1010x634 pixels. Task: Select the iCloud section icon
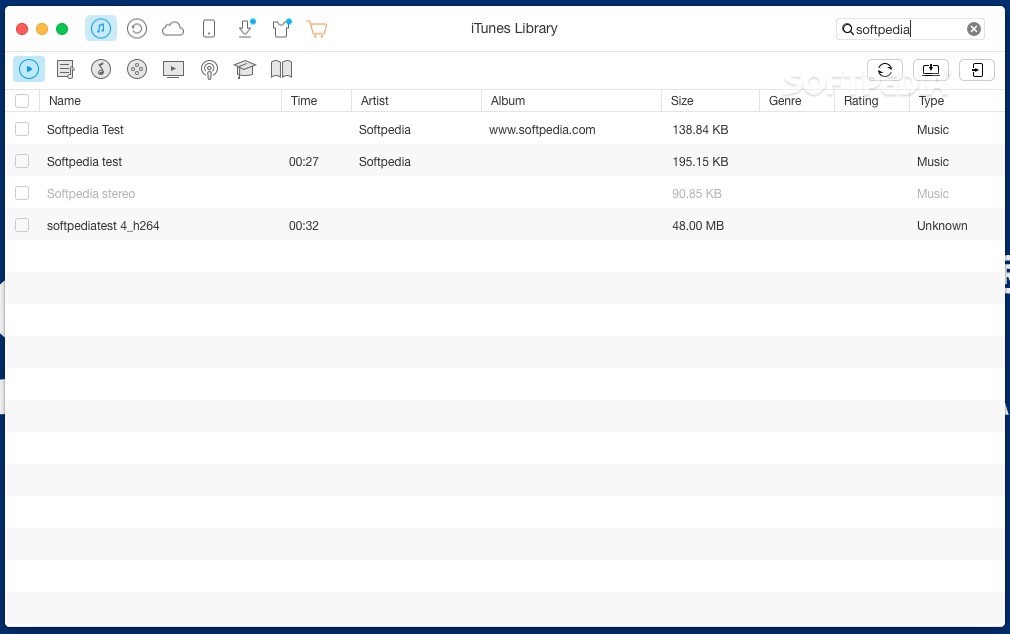(x=172, y=28)
